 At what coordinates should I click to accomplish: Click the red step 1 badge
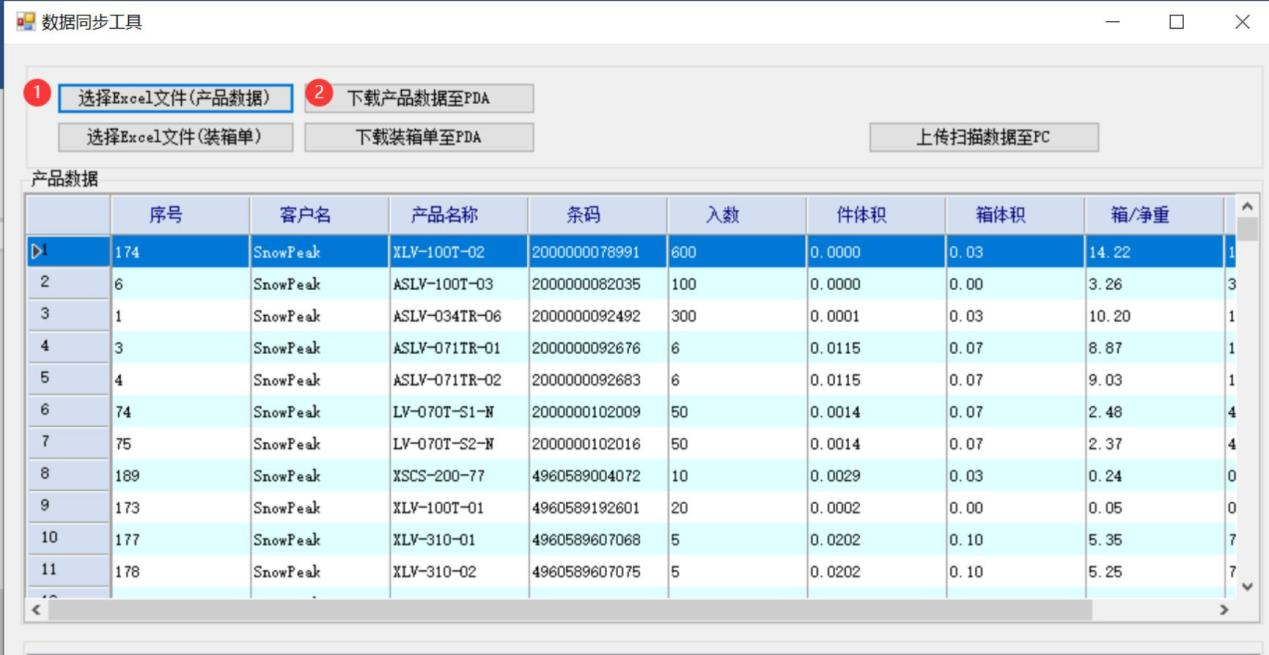point(37,94)
